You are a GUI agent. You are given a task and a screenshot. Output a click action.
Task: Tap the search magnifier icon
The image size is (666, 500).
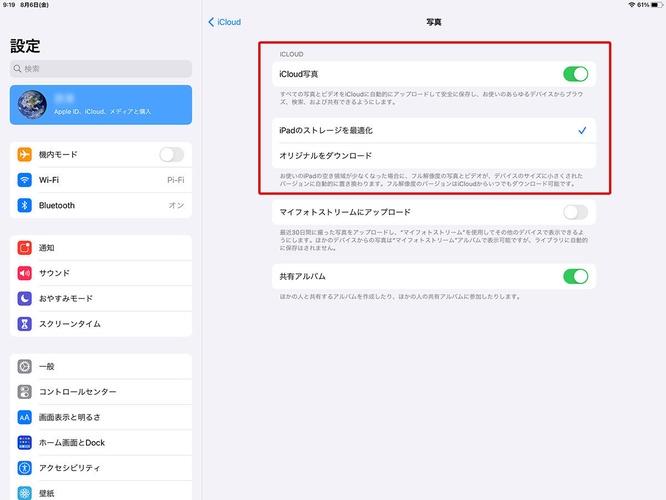(x=17, y=69)
